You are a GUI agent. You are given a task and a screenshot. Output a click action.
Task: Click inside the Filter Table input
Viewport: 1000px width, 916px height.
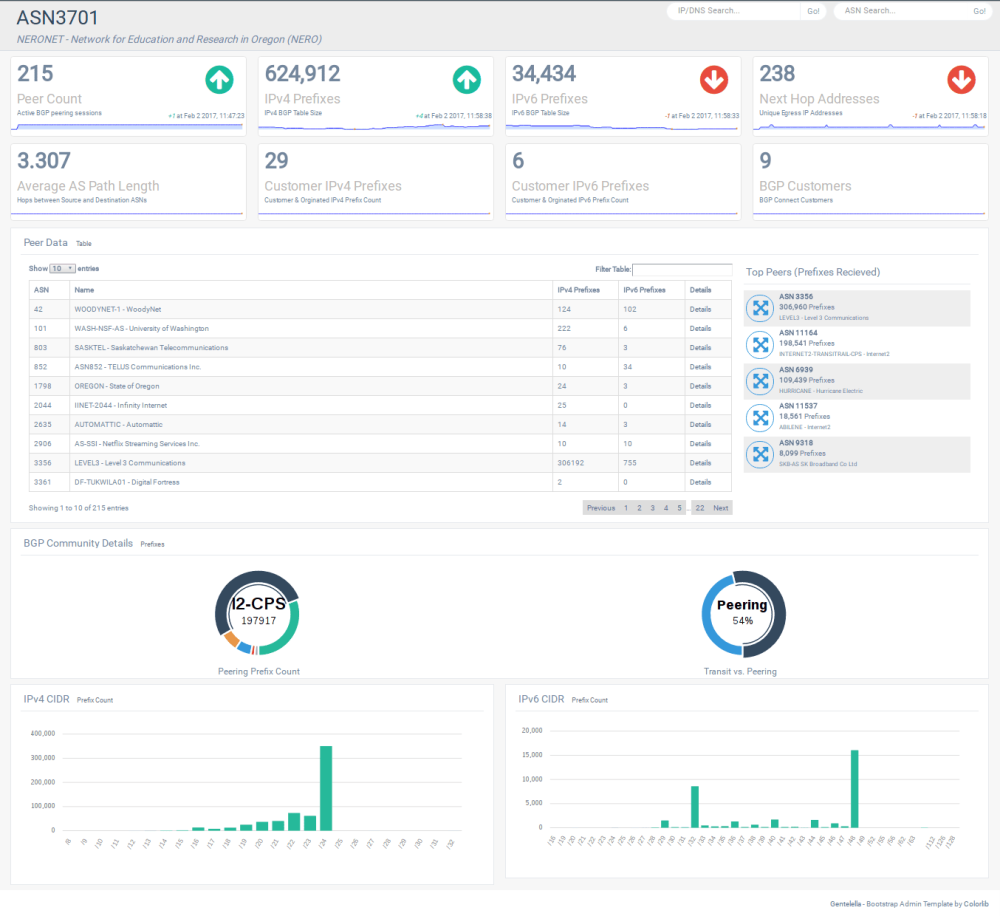click(x=682, y=269)
